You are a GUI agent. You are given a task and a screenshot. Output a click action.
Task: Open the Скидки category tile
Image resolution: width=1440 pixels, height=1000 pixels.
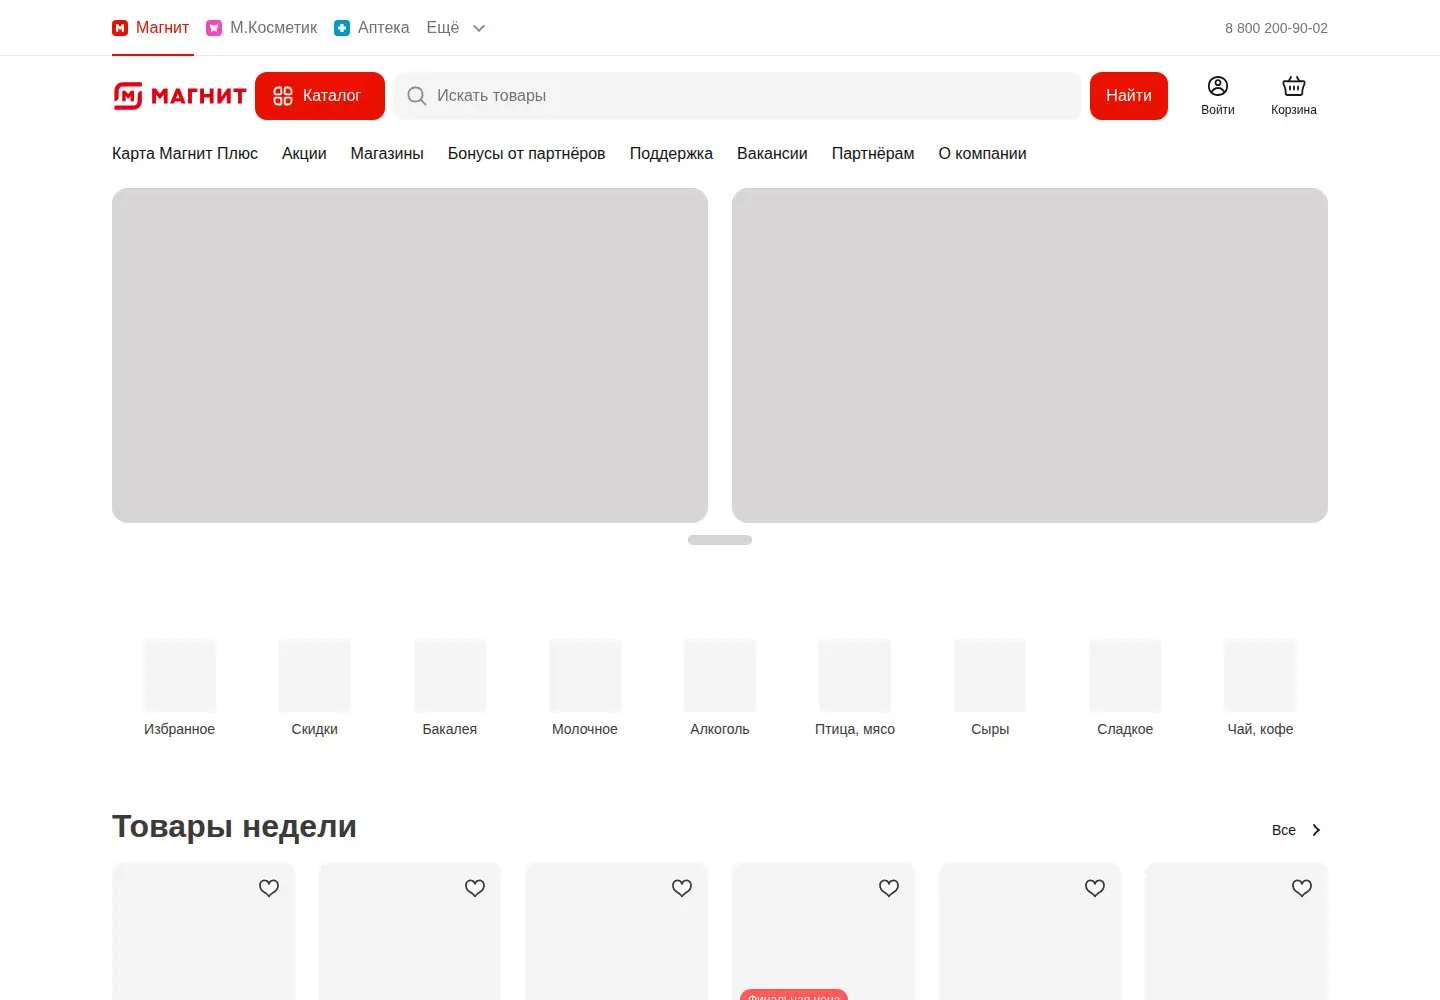pyautogui.click(x=315, y=688)
